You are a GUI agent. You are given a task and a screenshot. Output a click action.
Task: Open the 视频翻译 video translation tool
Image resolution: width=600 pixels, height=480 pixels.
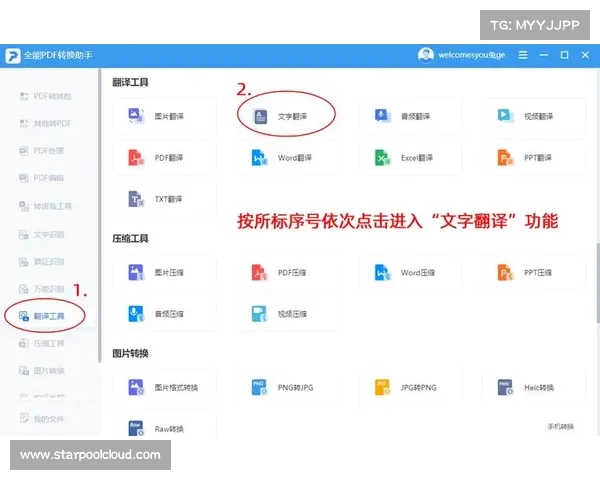(x=534, y=116)
